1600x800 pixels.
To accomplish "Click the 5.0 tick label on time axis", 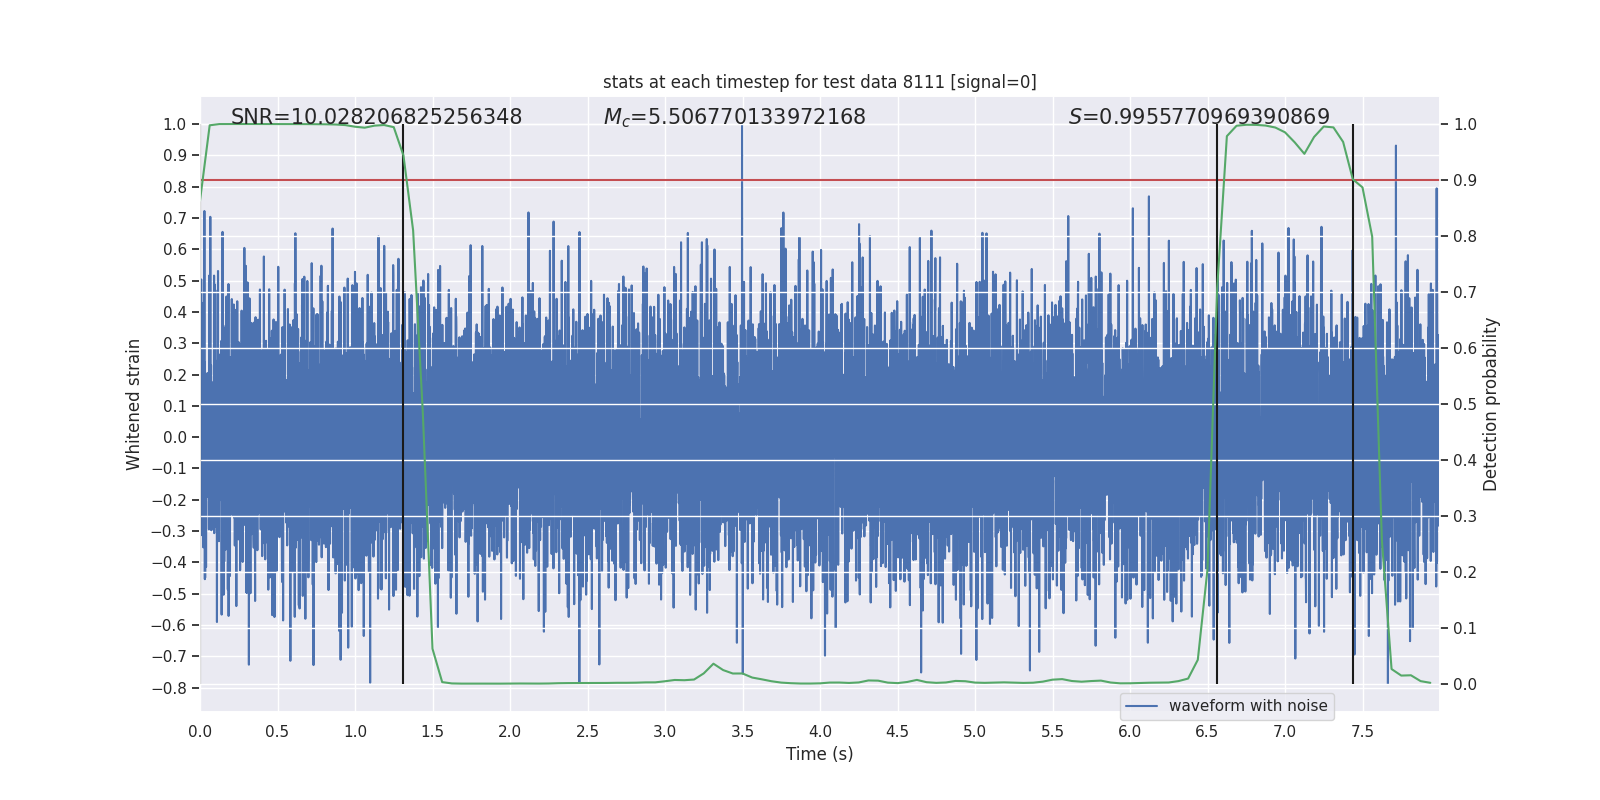I will [975, 732].
